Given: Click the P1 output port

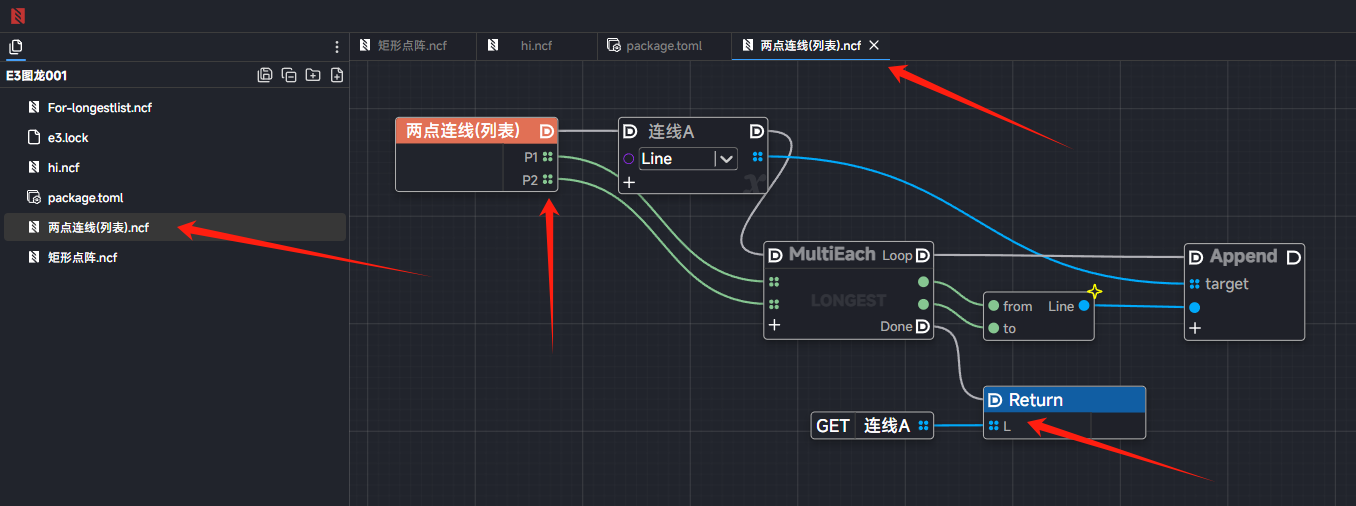Looking at the screenshot, I should (547, 157).
